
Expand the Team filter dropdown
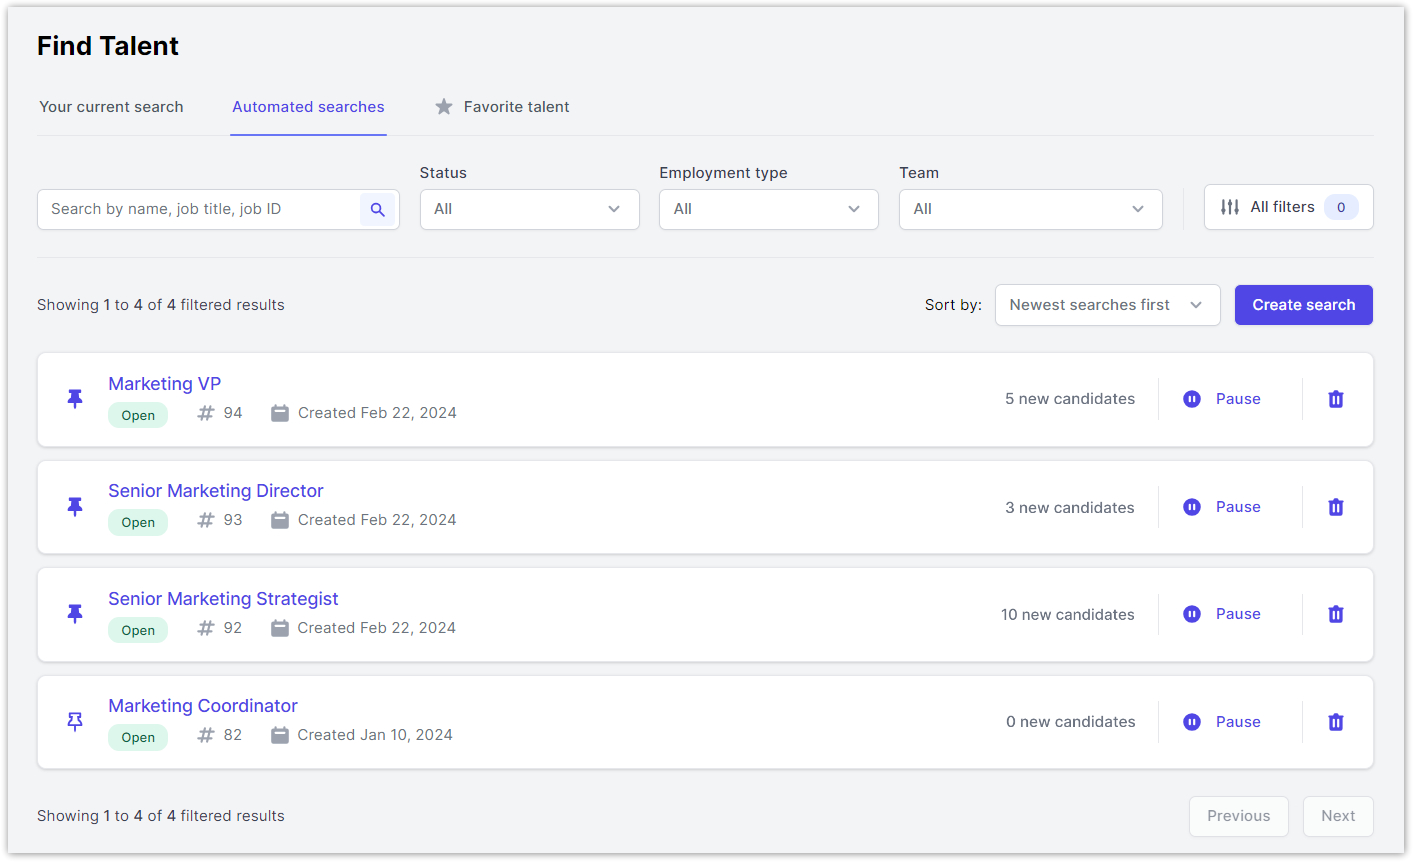1030,210
